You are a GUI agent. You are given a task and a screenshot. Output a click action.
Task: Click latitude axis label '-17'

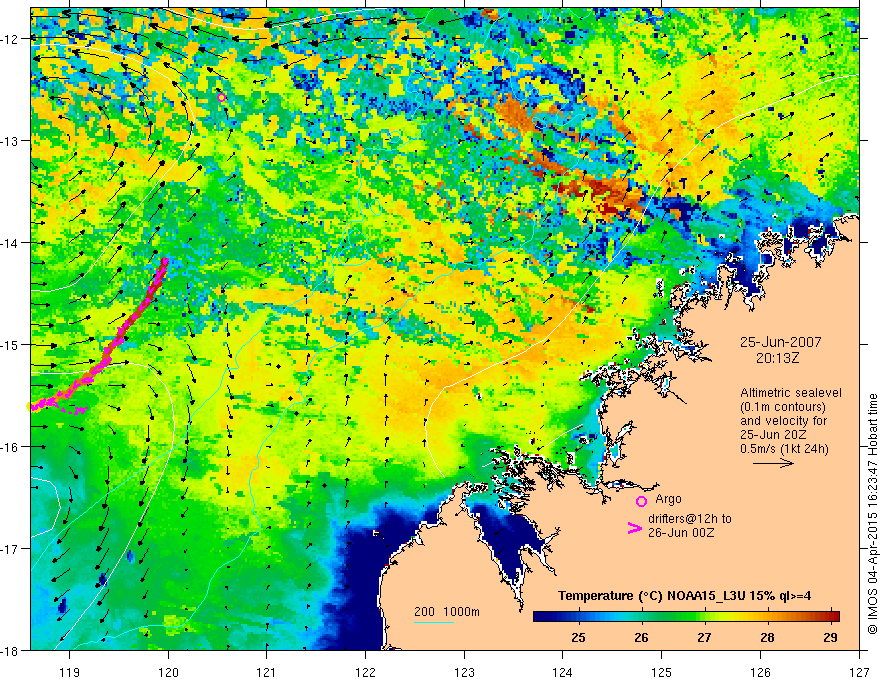tap(12, 548)
